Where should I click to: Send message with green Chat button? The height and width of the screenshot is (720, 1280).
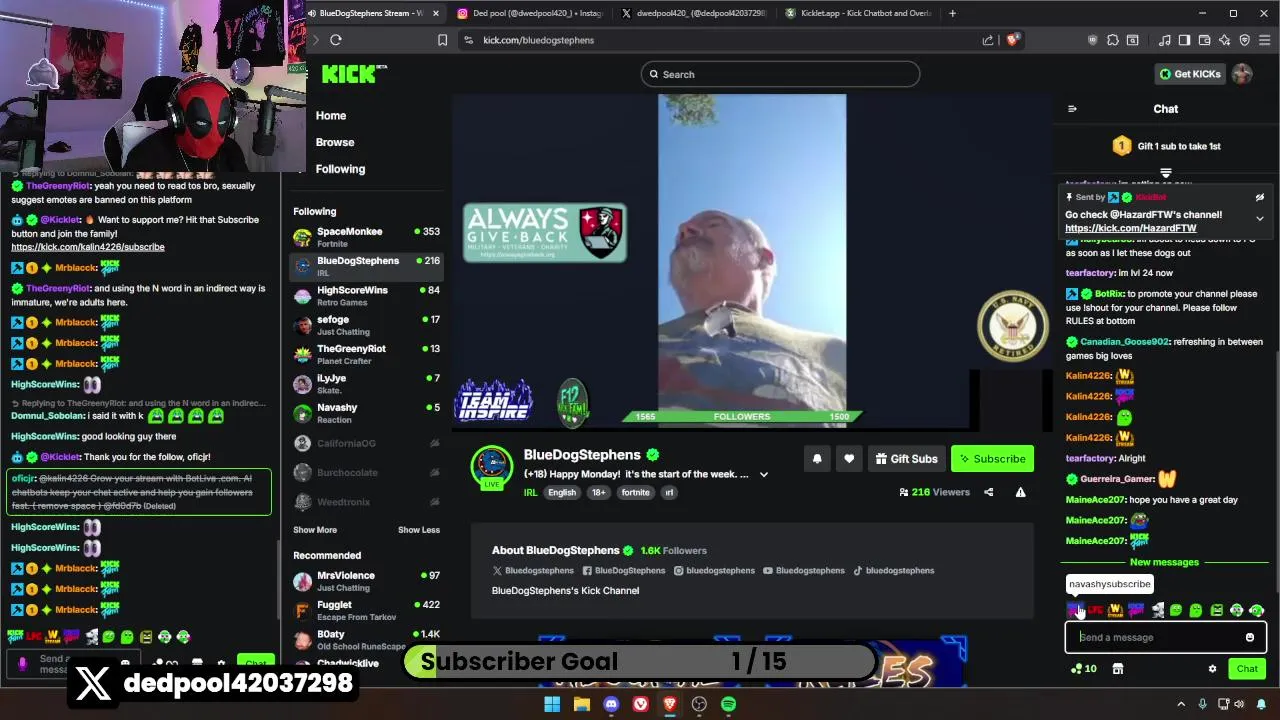tap(1247, 669)
